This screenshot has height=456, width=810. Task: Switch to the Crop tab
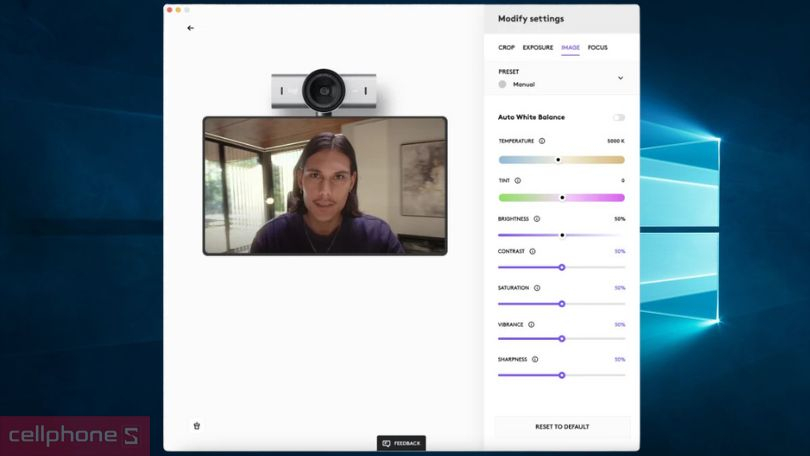506,48
